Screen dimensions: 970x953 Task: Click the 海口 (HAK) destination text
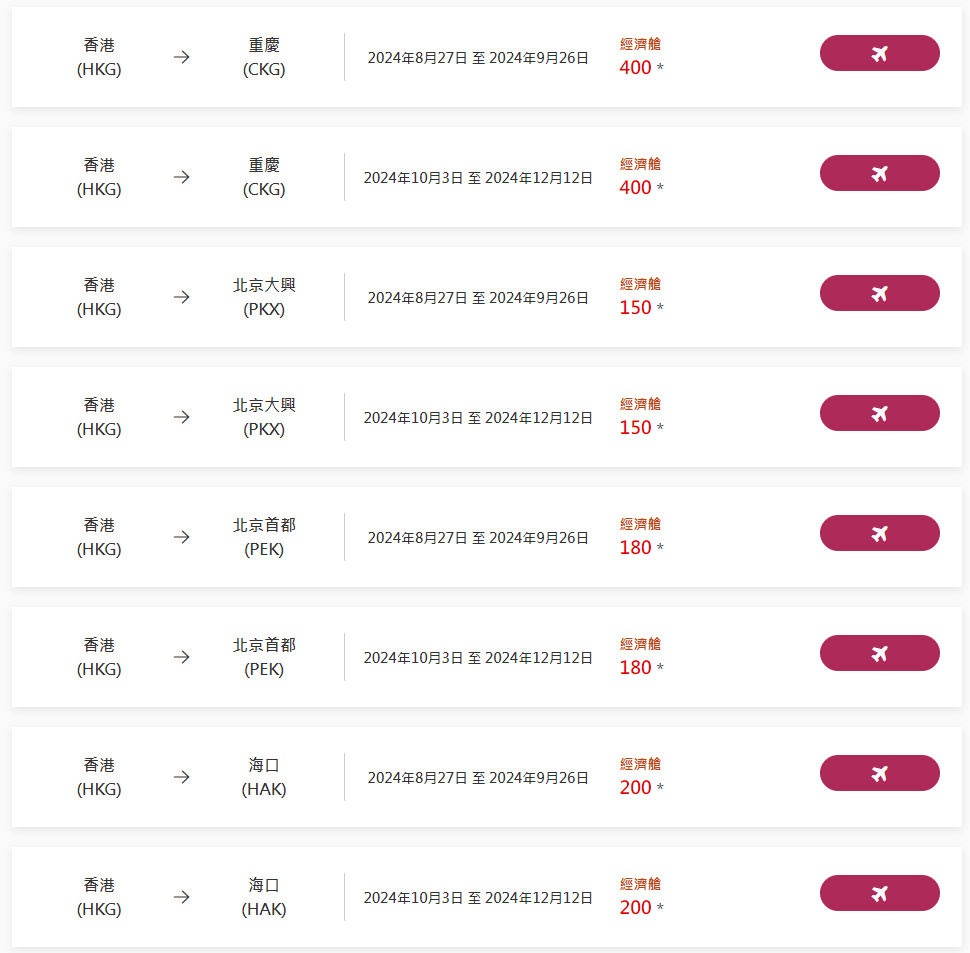263,776
